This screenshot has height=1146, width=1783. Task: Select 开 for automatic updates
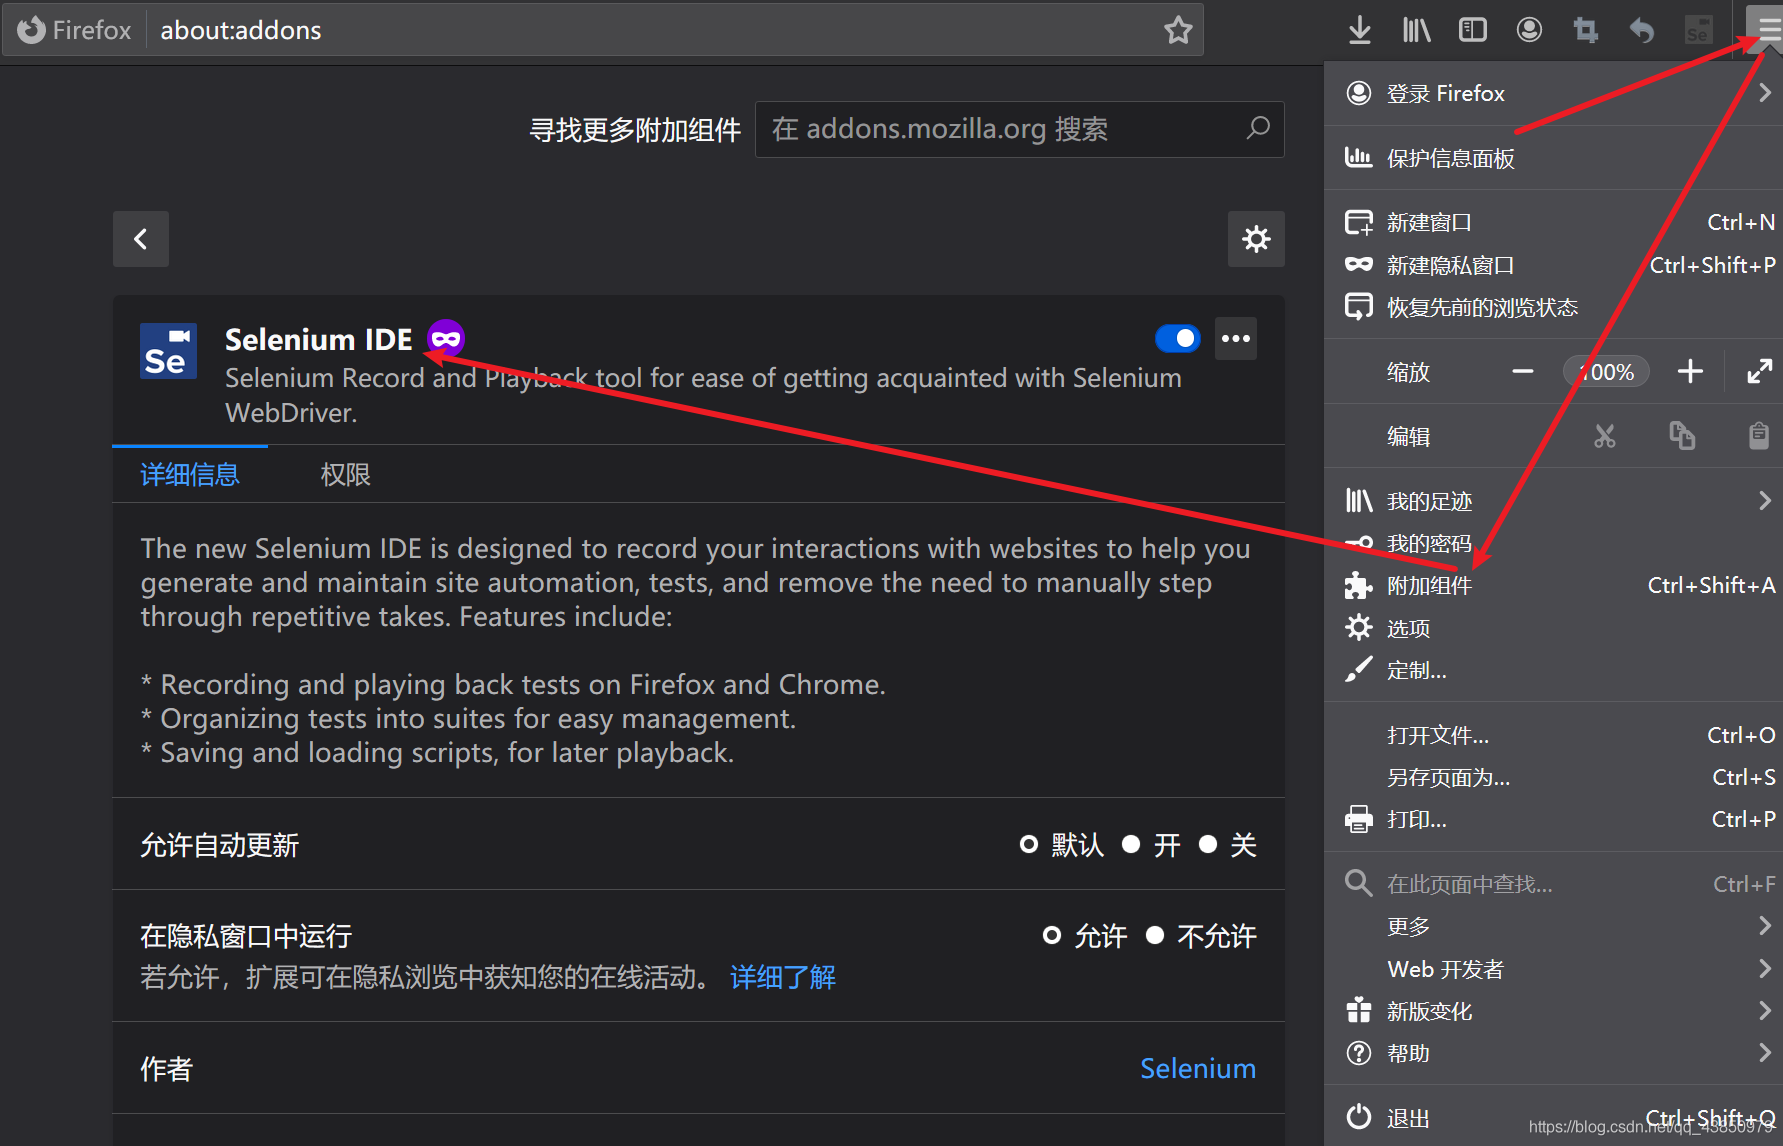1131,845
